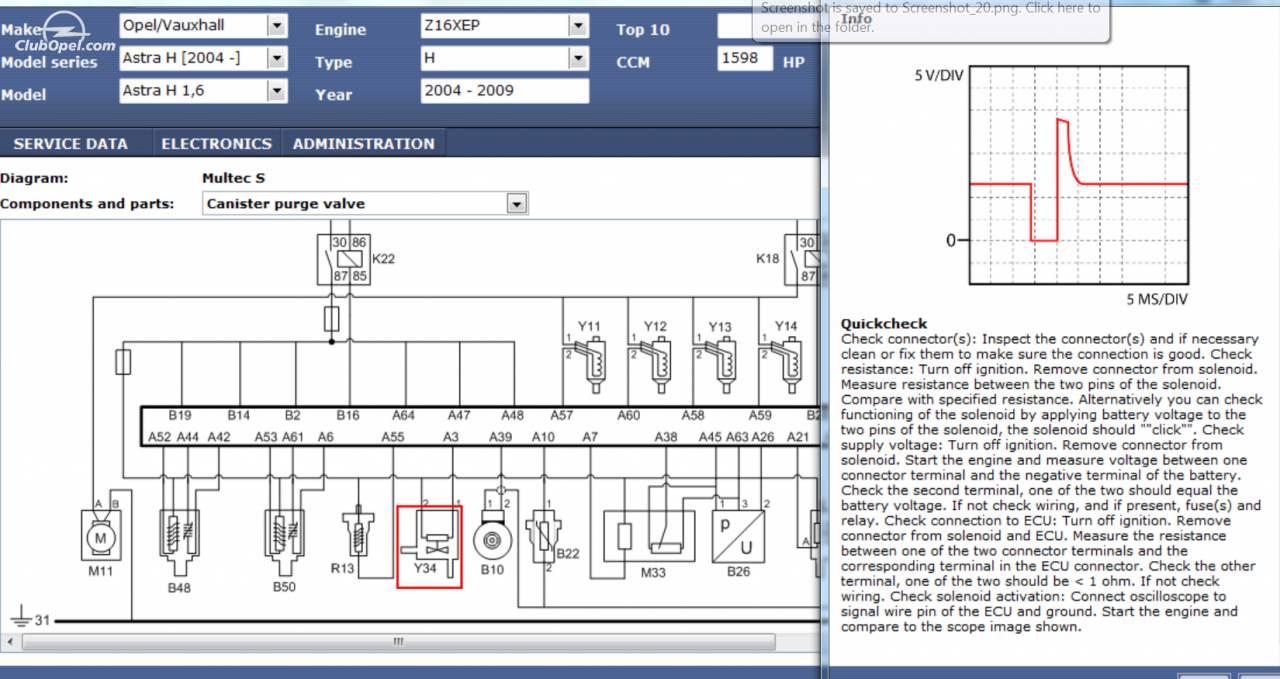The width and height of the screenshot is (1280, 679).
Task: Click pin label B14 on the ECU
Action: pyautogui.click(x=239, y=415)
